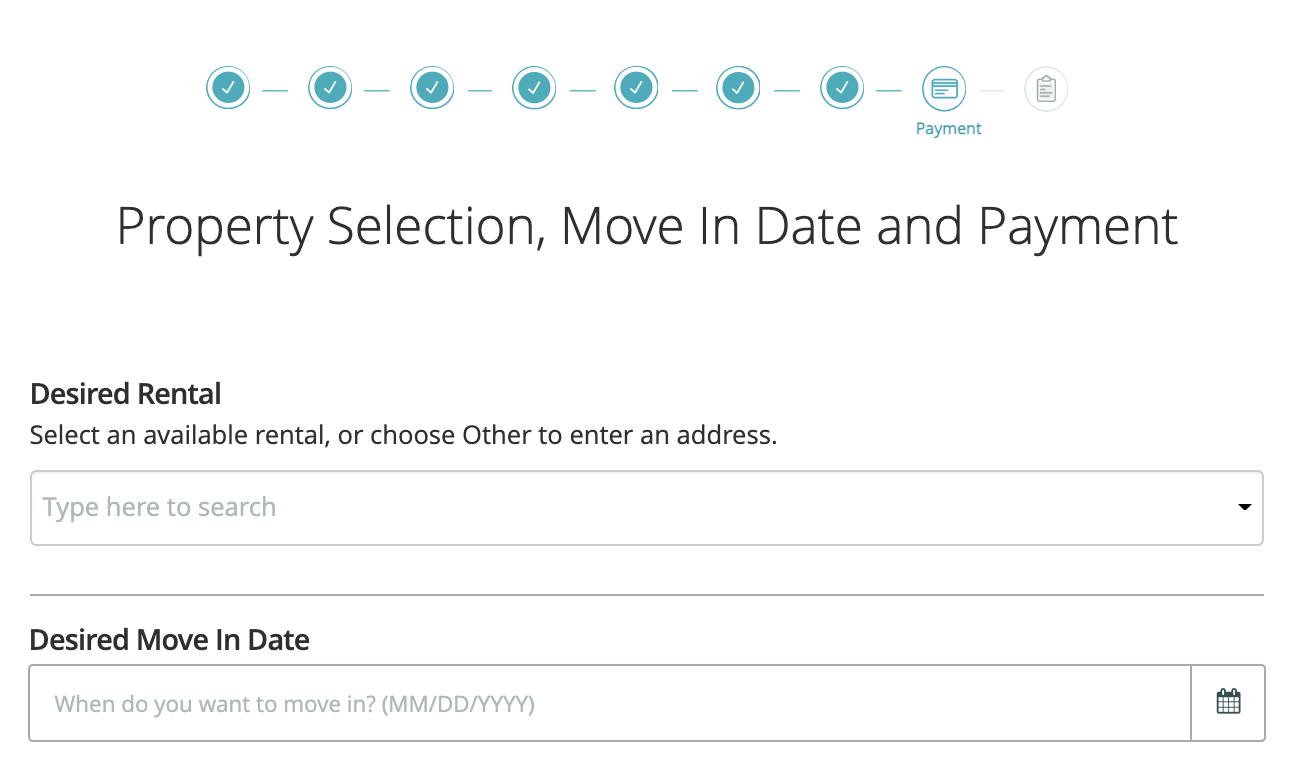
Task: Click the Payment step label
Action: pyautogui.click(x=948, y=129)
